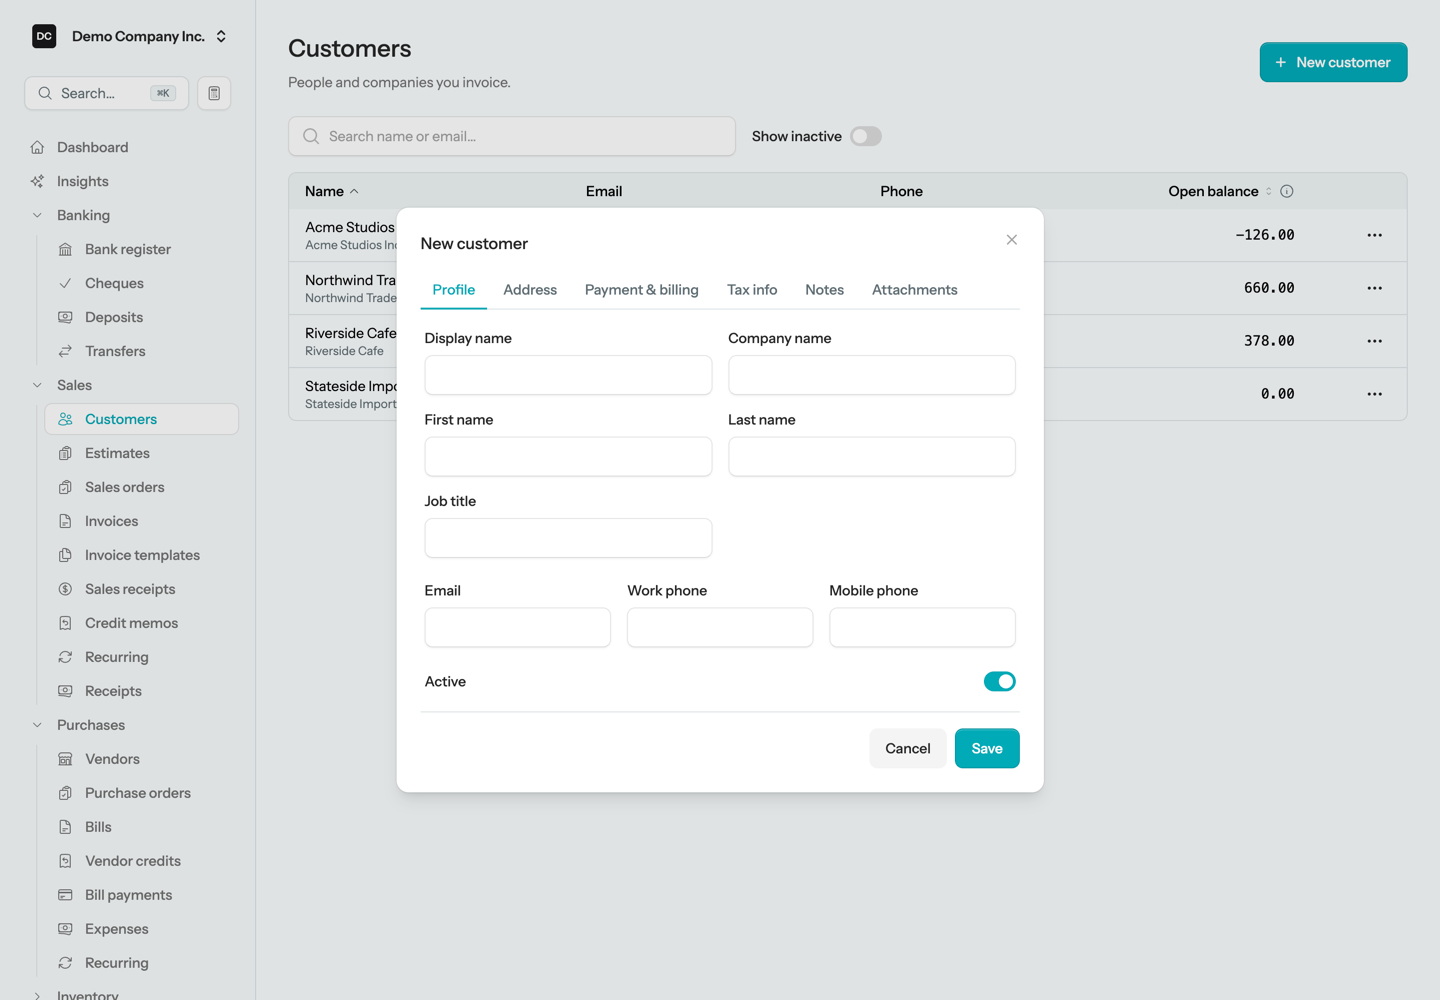Image resolution: width=1440 pixels, height=1000 pixels.
Task: Click the Vendors storefront icon
Action: click(65, 759)
